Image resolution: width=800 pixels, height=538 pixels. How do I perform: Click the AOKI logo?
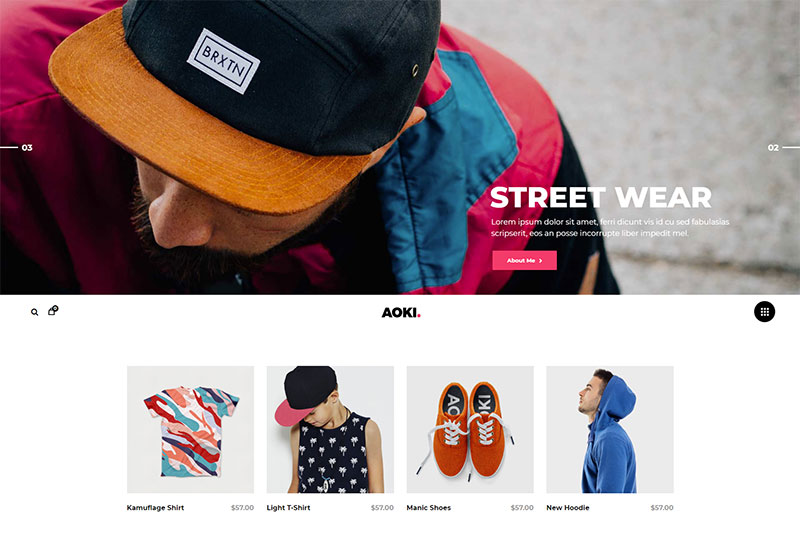tap(401, 312)
